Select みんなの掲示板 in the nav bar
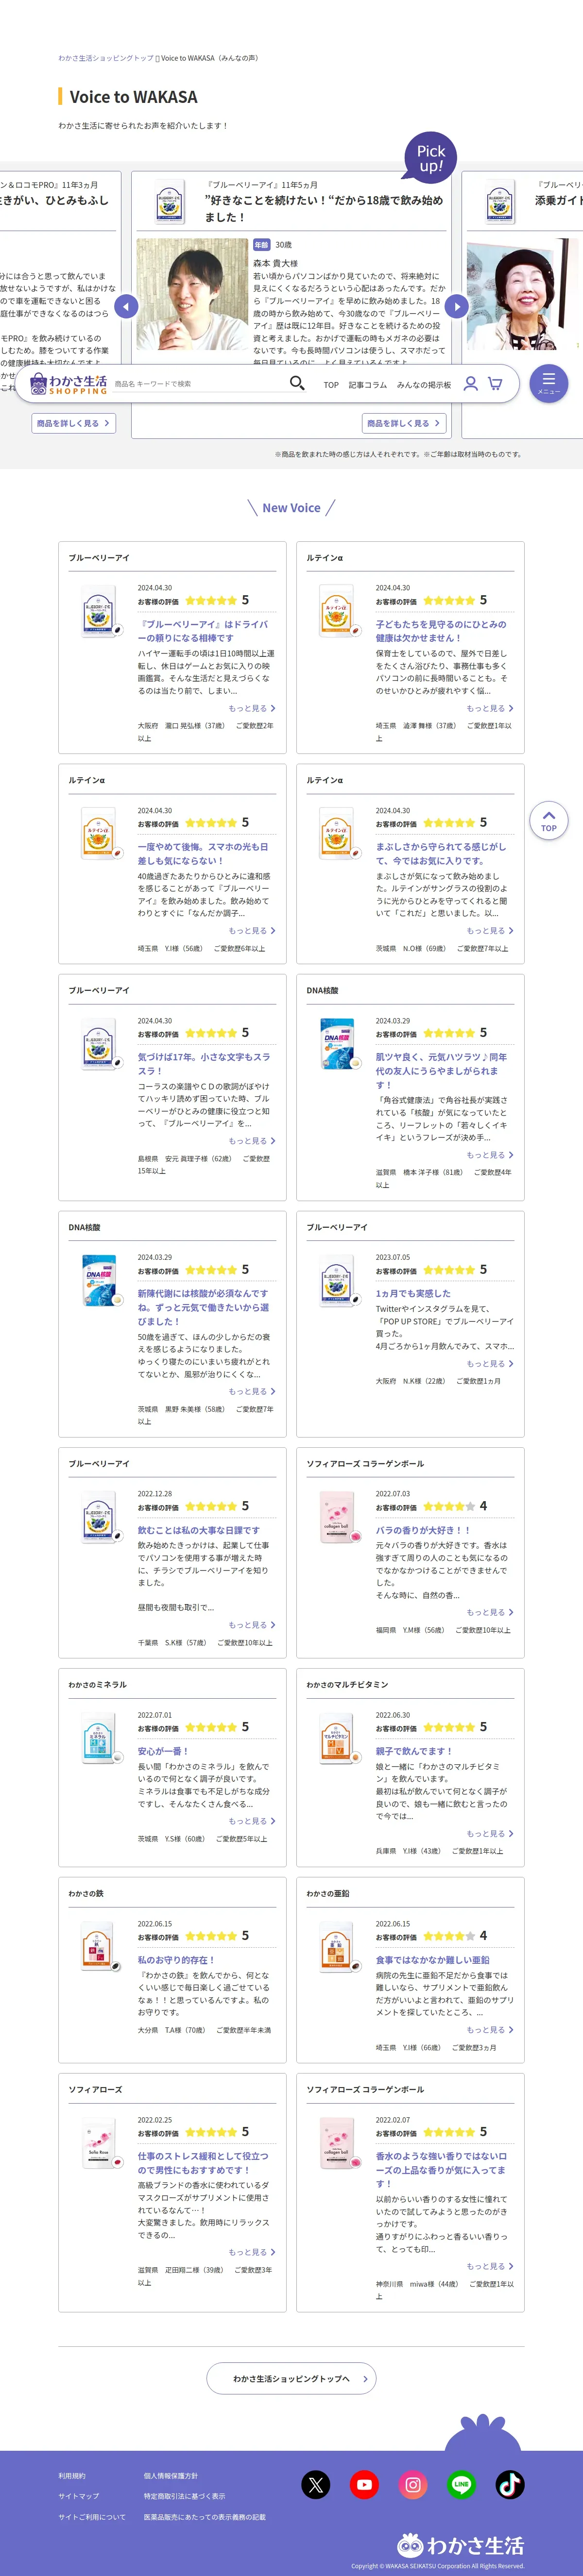Screen dimensions: 583x2576 pyautogui.click(x=424, y=384)
